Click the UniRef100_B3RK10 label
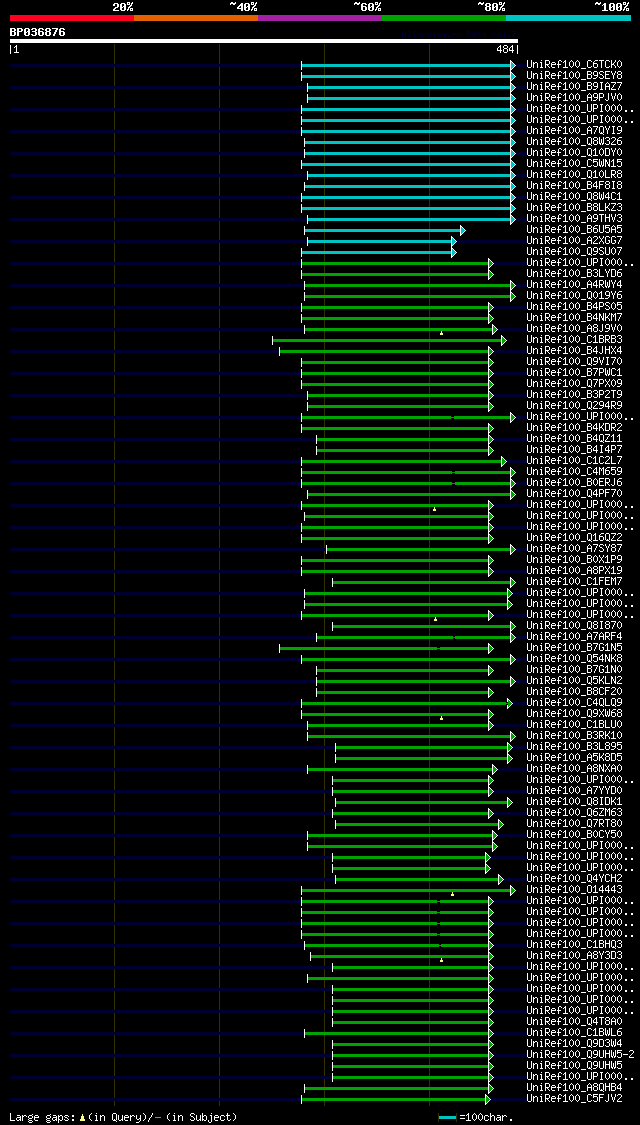 [574, 736]
